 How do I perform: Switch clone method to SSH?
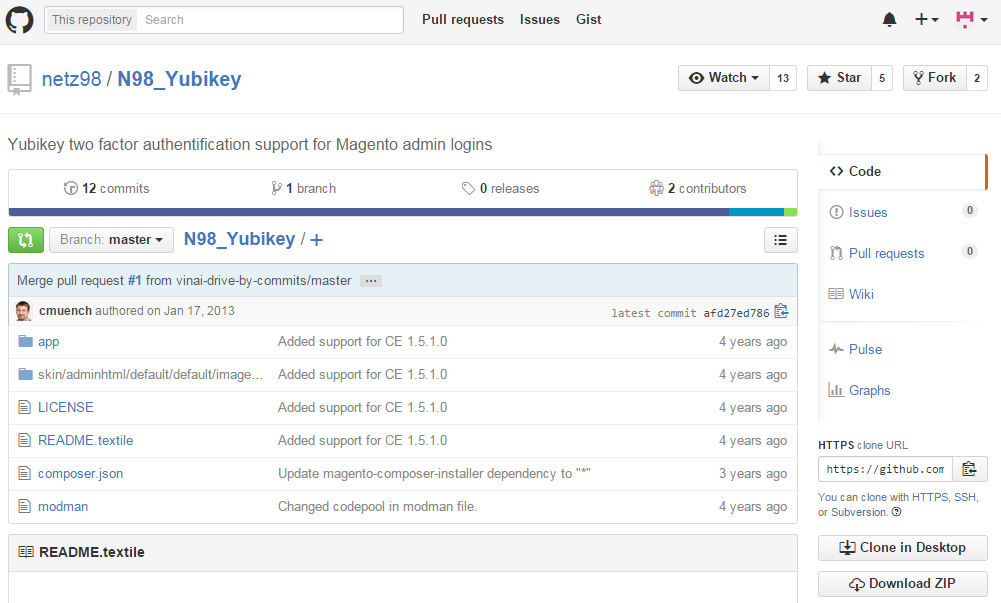(x=965, y=497)
